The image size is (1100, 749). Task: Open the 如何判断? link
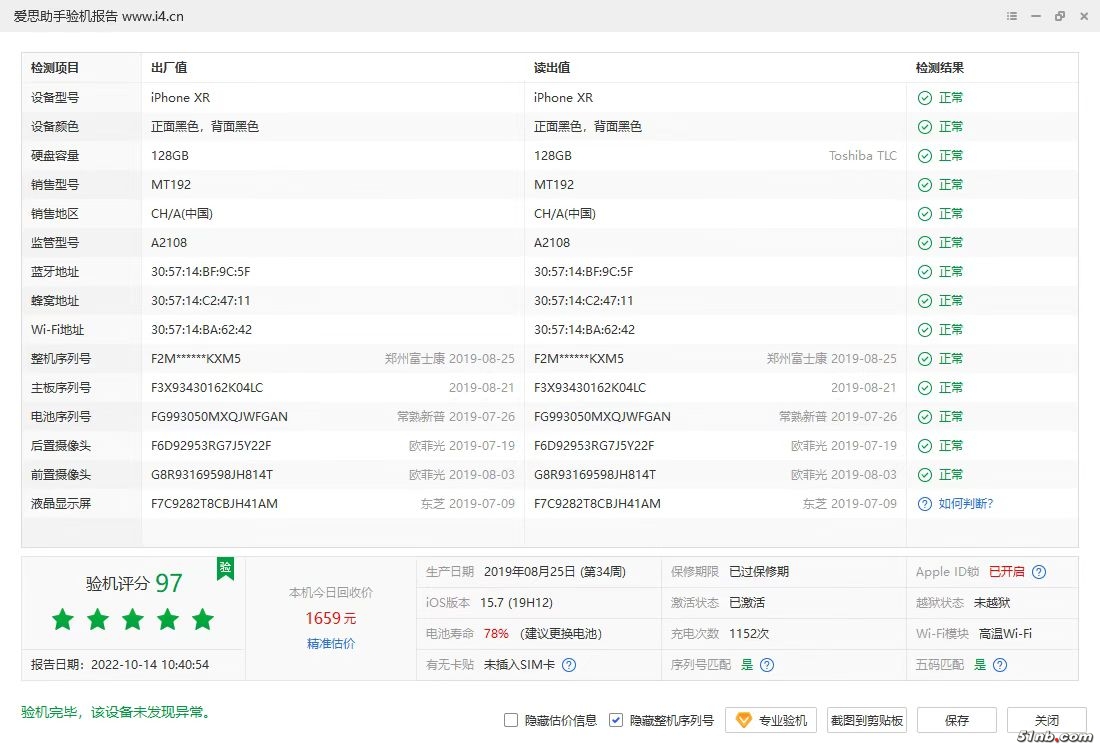coord(965,504)
